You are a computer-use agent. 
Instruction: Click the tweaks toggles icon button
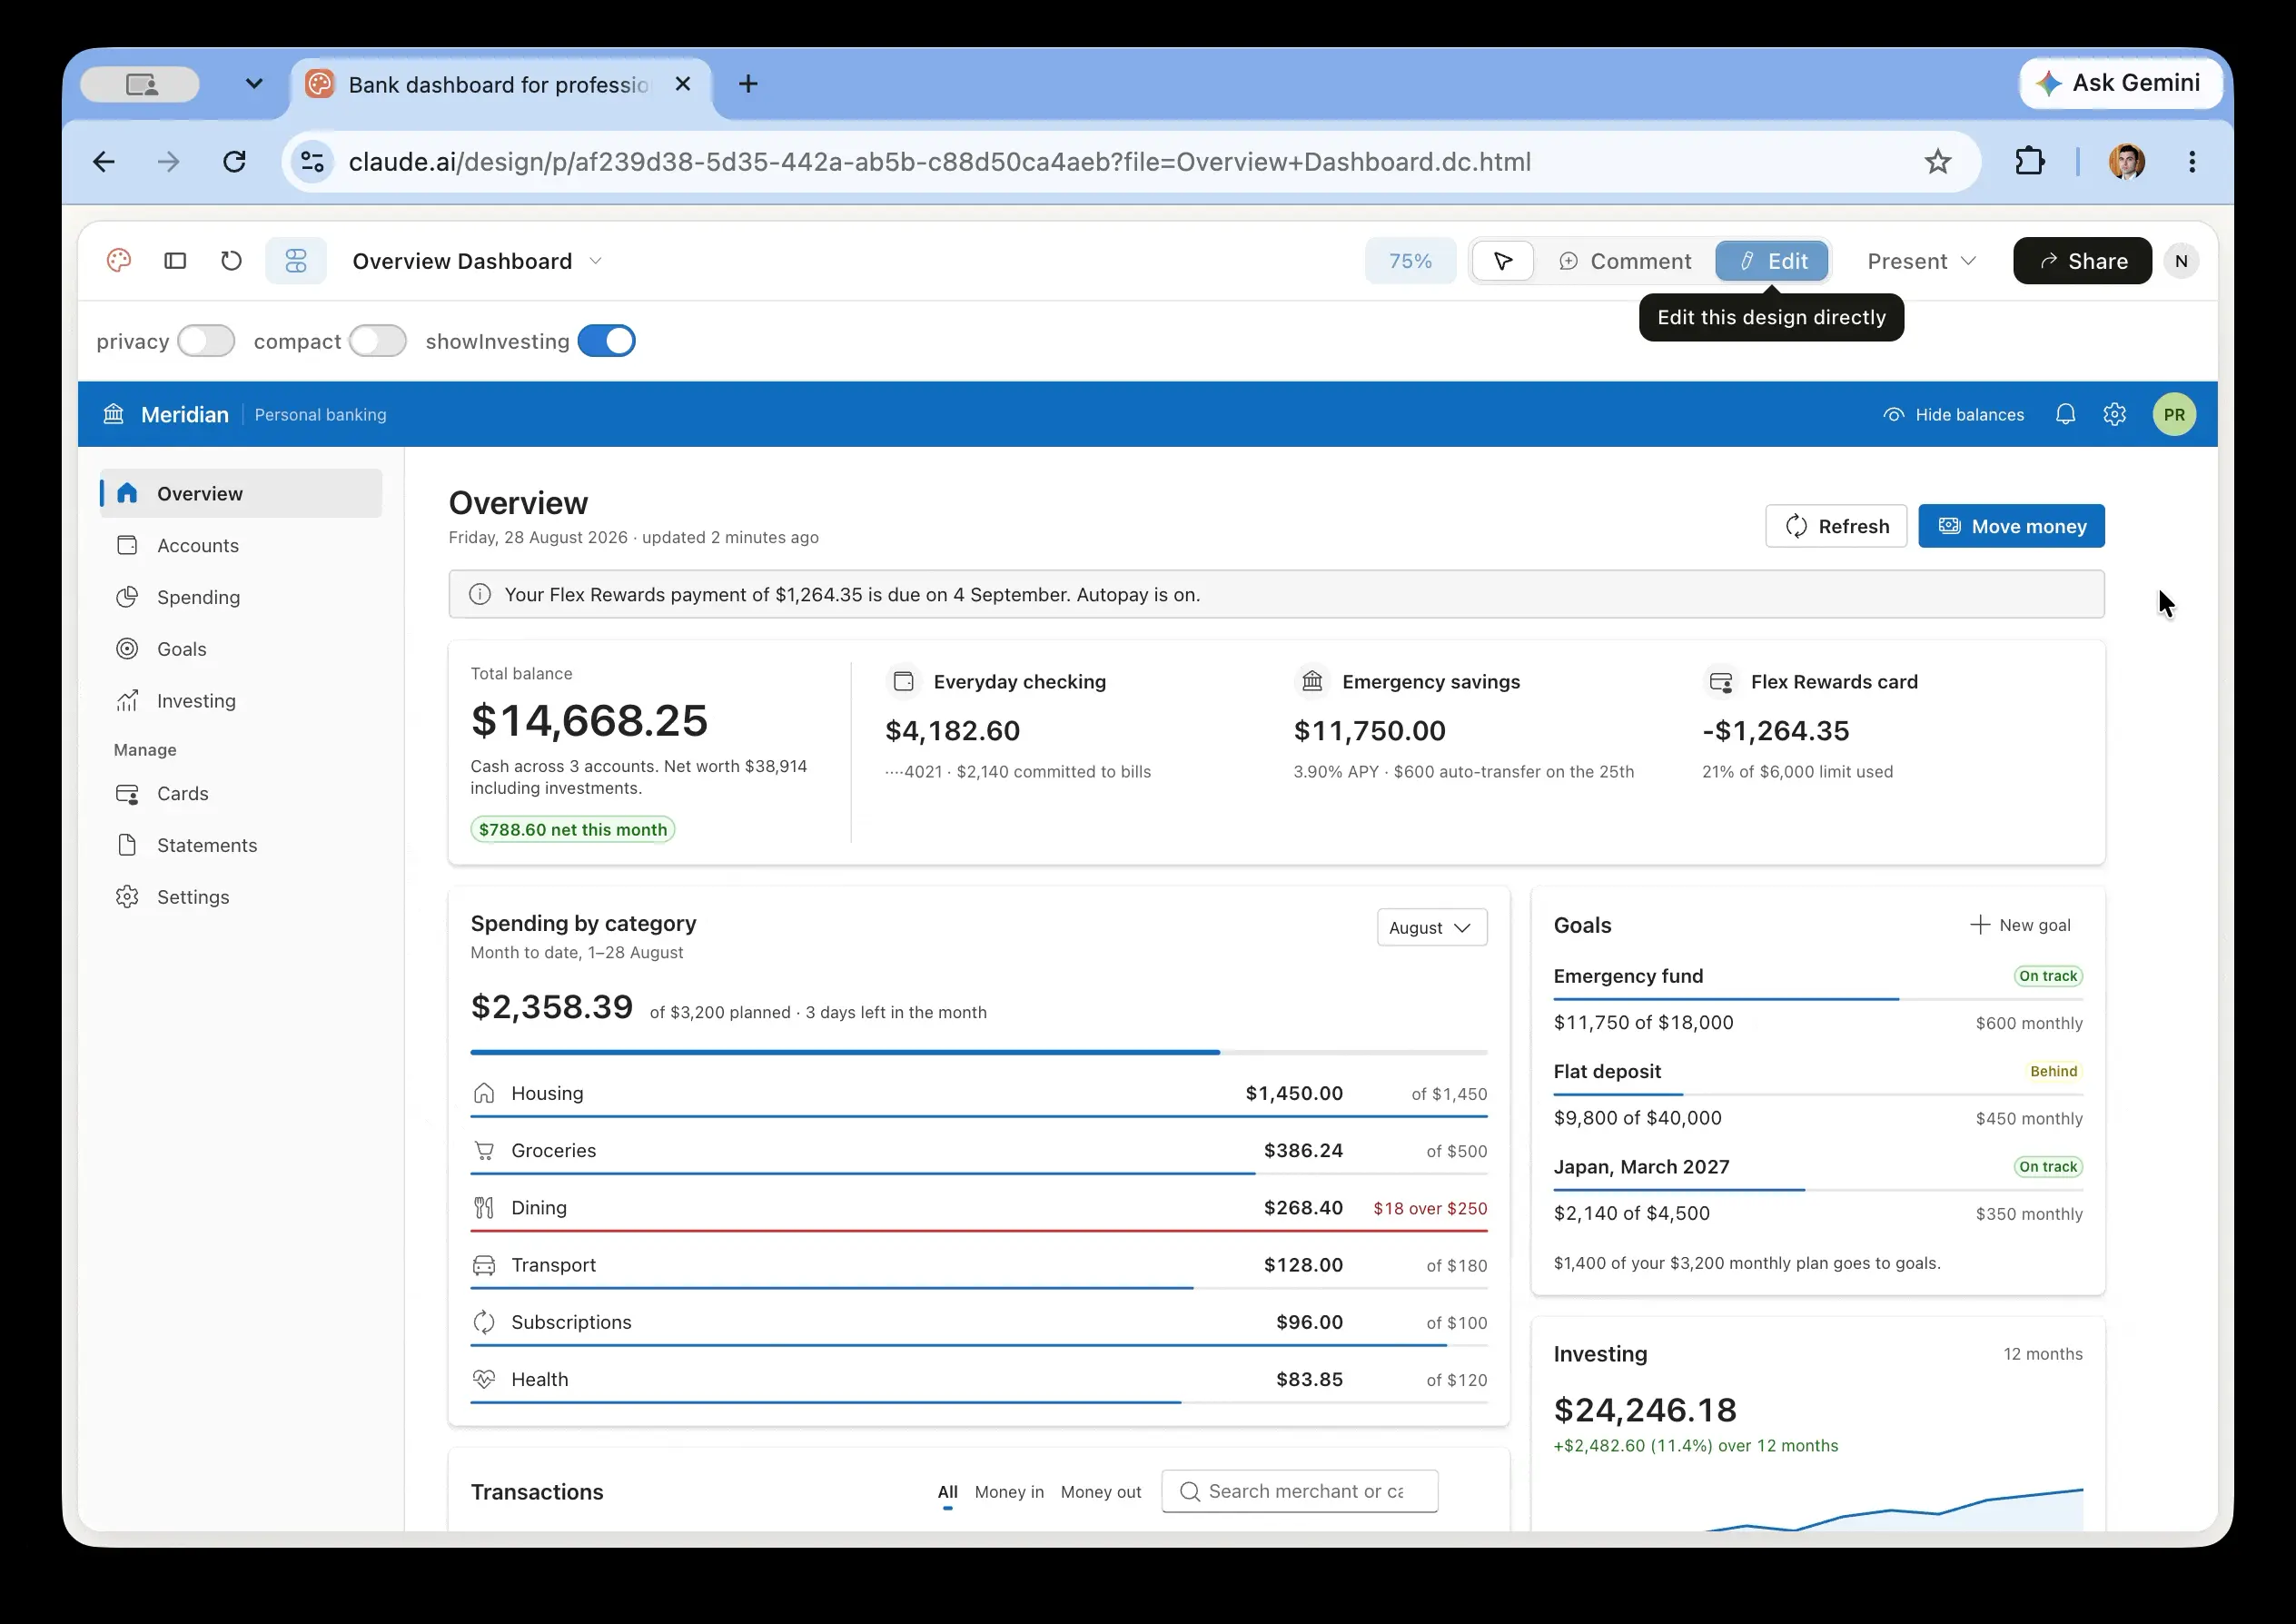pyautogui.click(x=296, y=261)
